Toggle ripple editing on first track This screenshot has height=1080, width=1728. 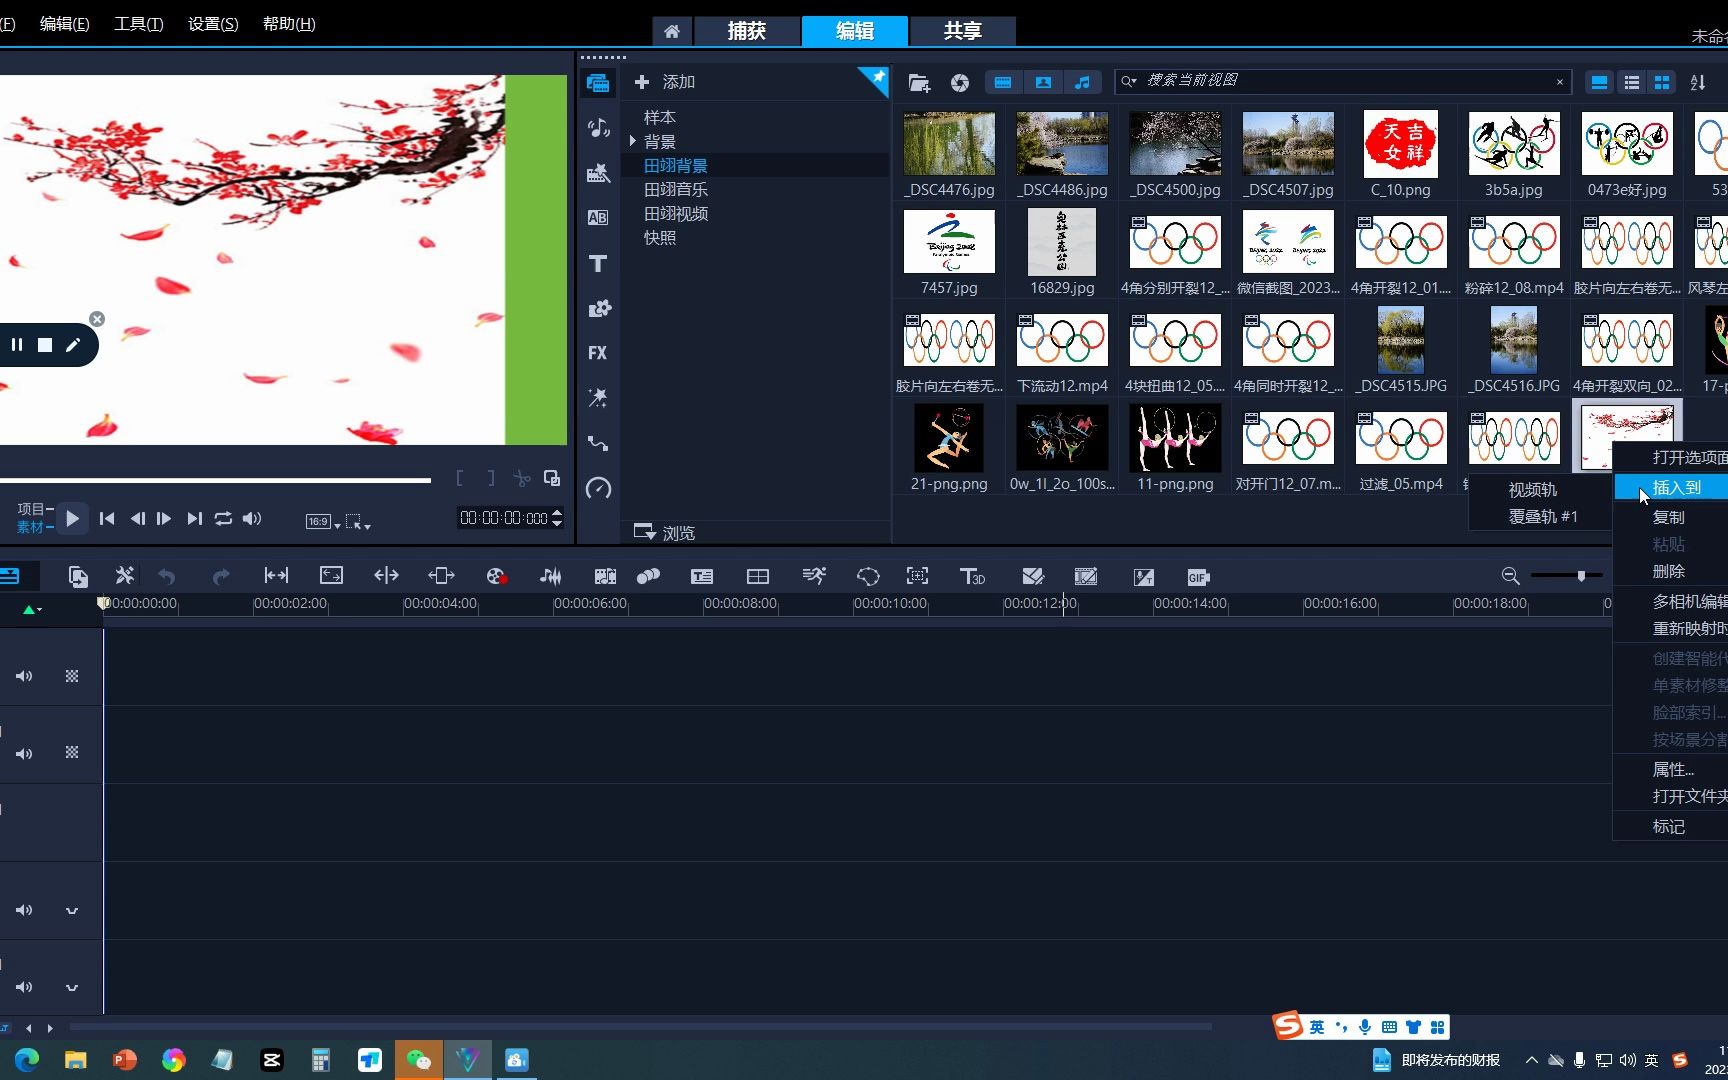pos(72,676)
